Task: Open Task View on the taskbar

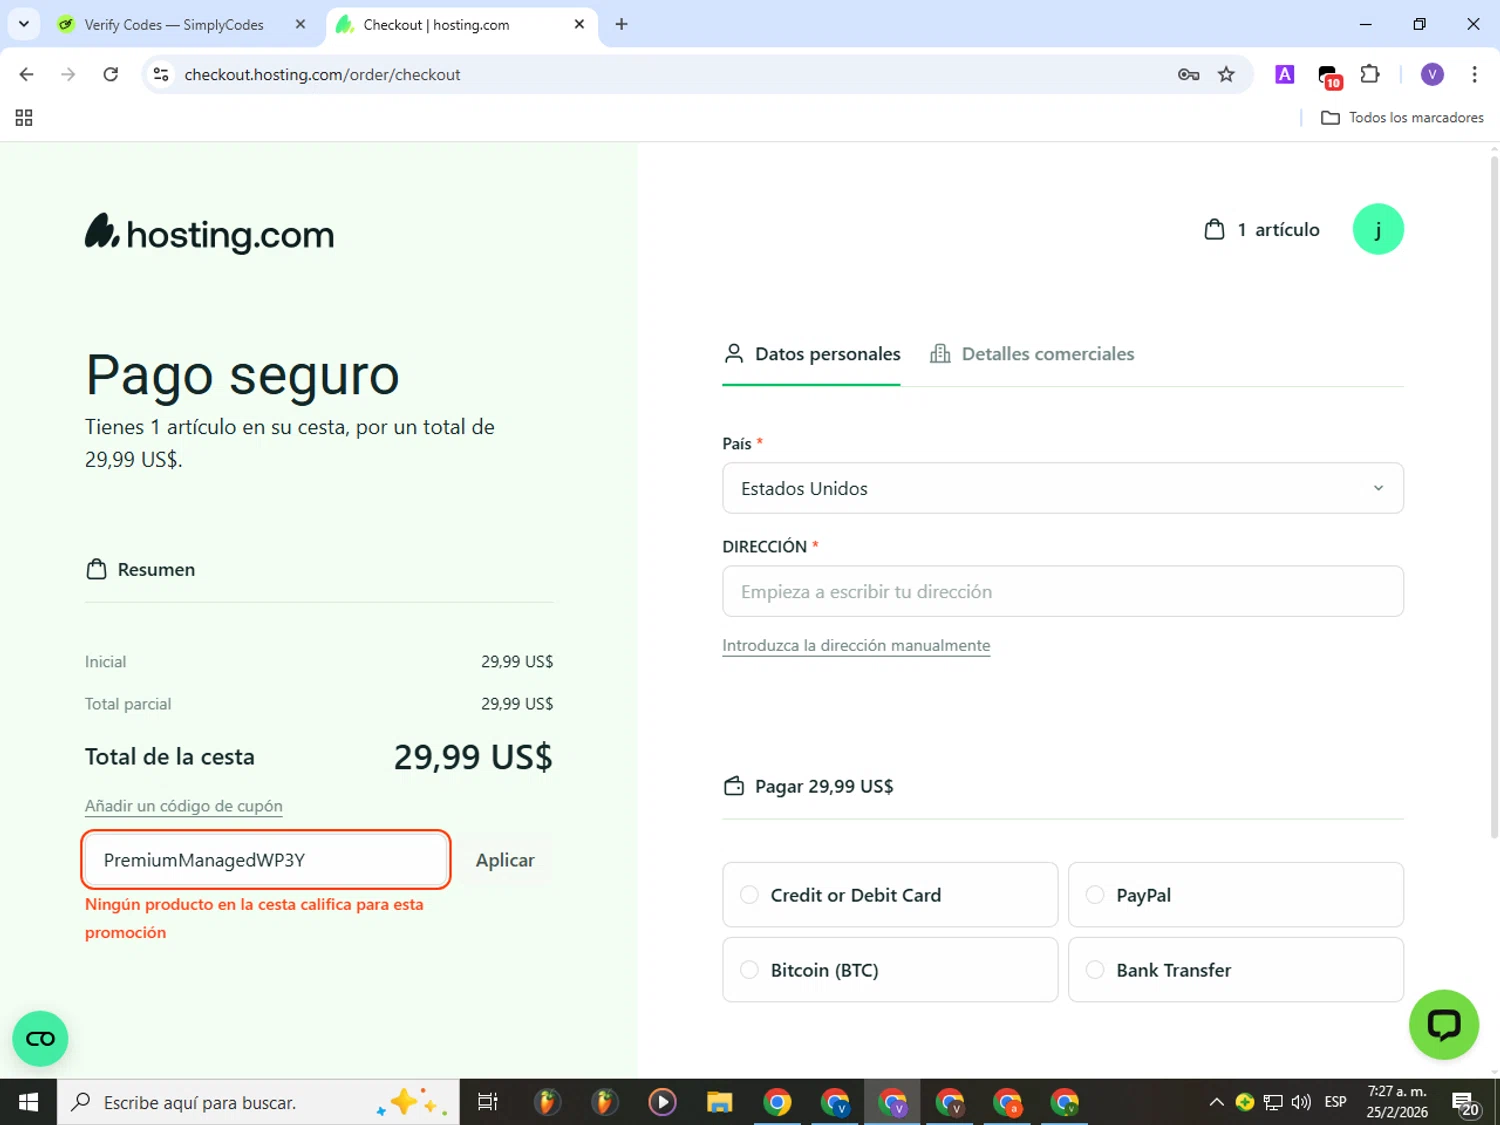Action: pyautogui.click(x=487, y=1102)
